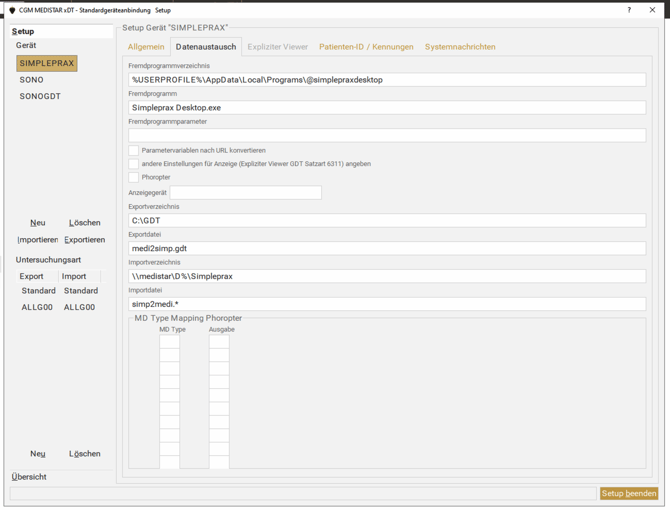Click Löschen button under Untersuchungsart
The image size is (670, 510).
[85, 454]
